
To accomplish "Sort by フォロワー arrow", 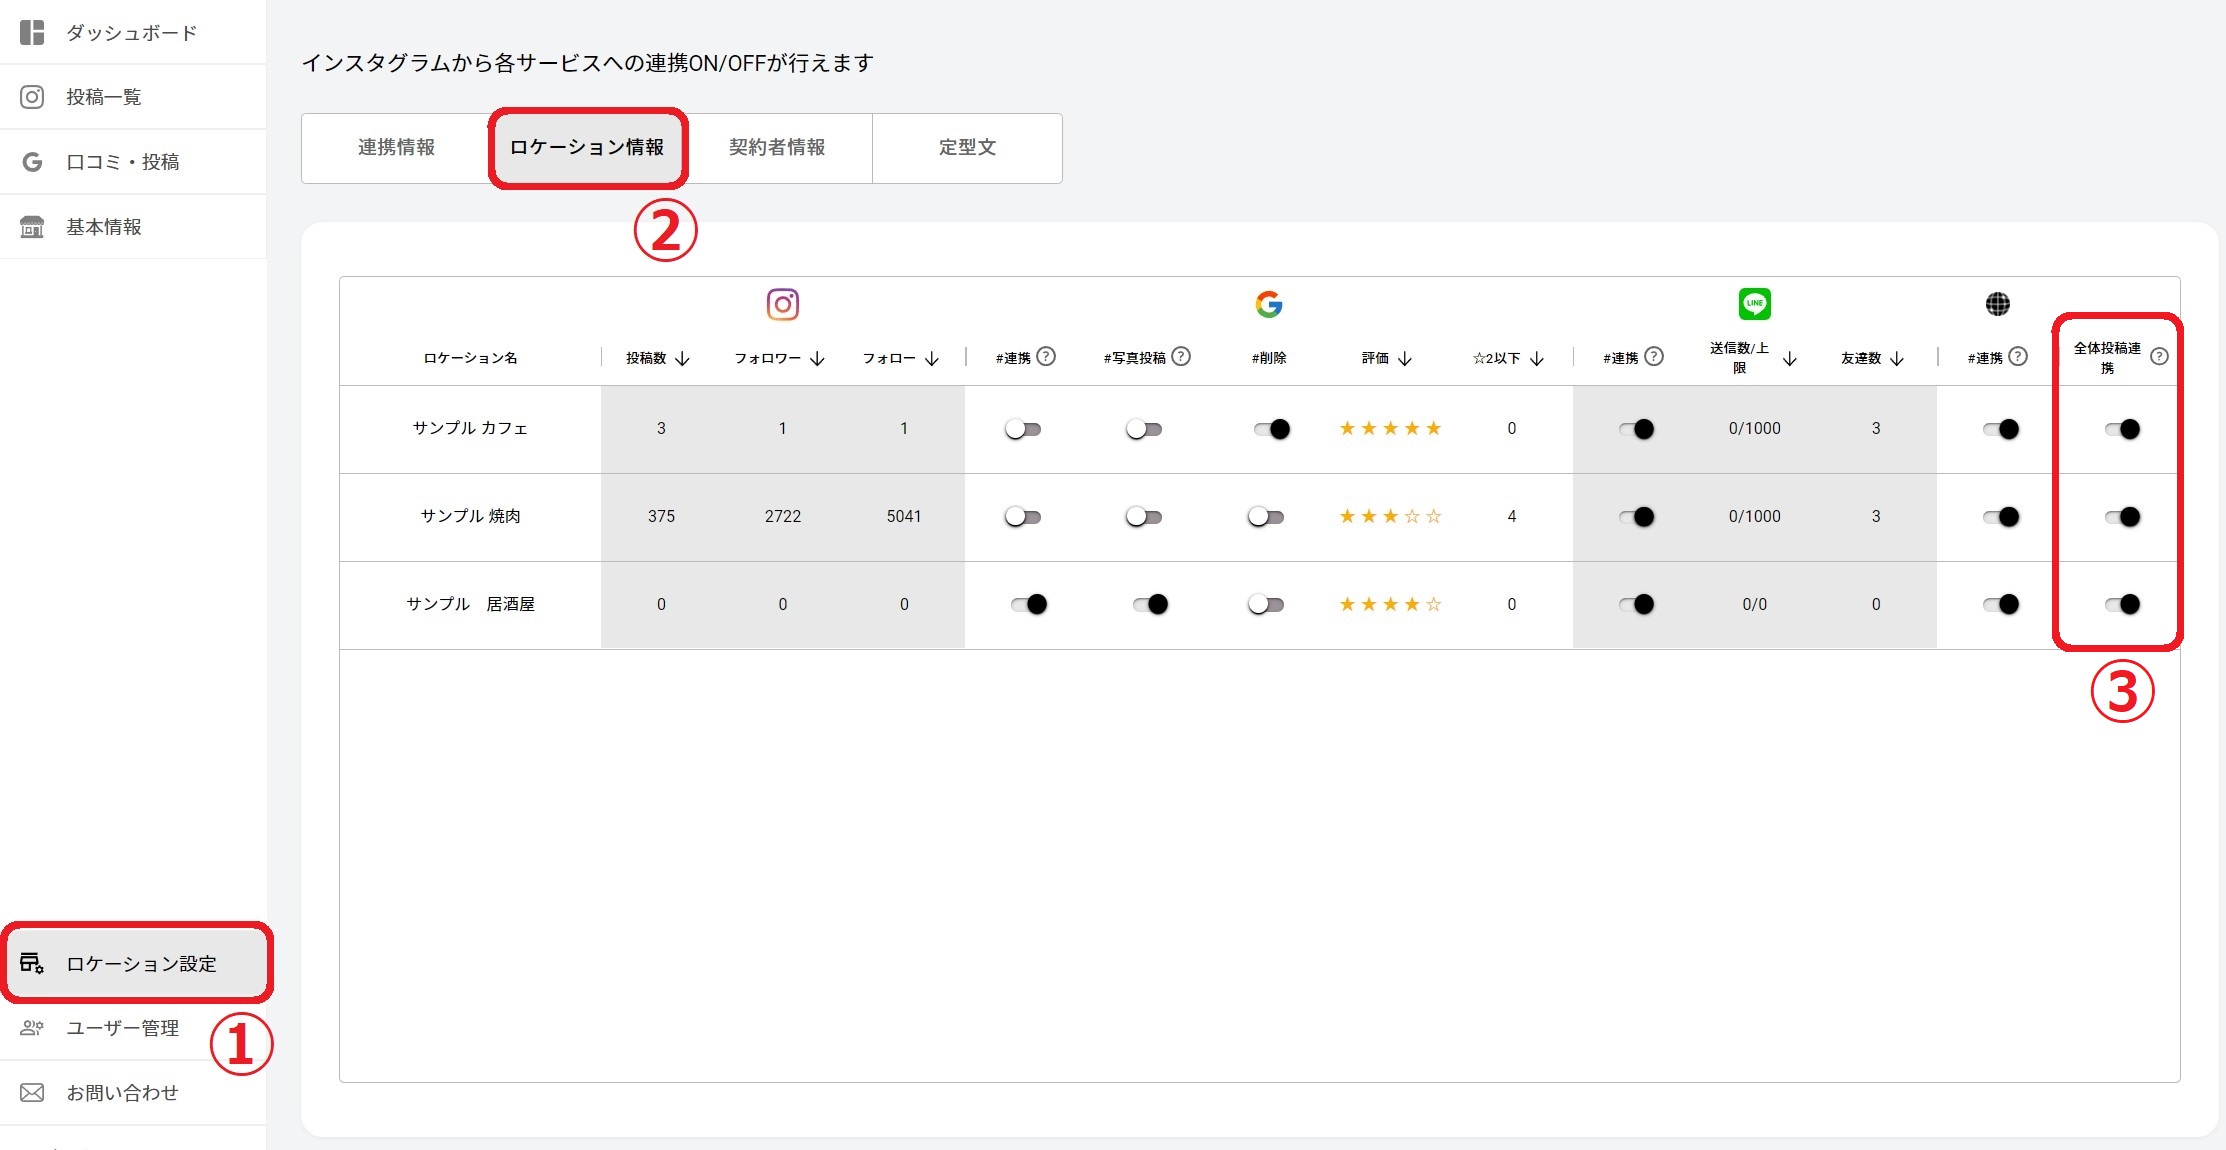I will (x=817, y=358).
